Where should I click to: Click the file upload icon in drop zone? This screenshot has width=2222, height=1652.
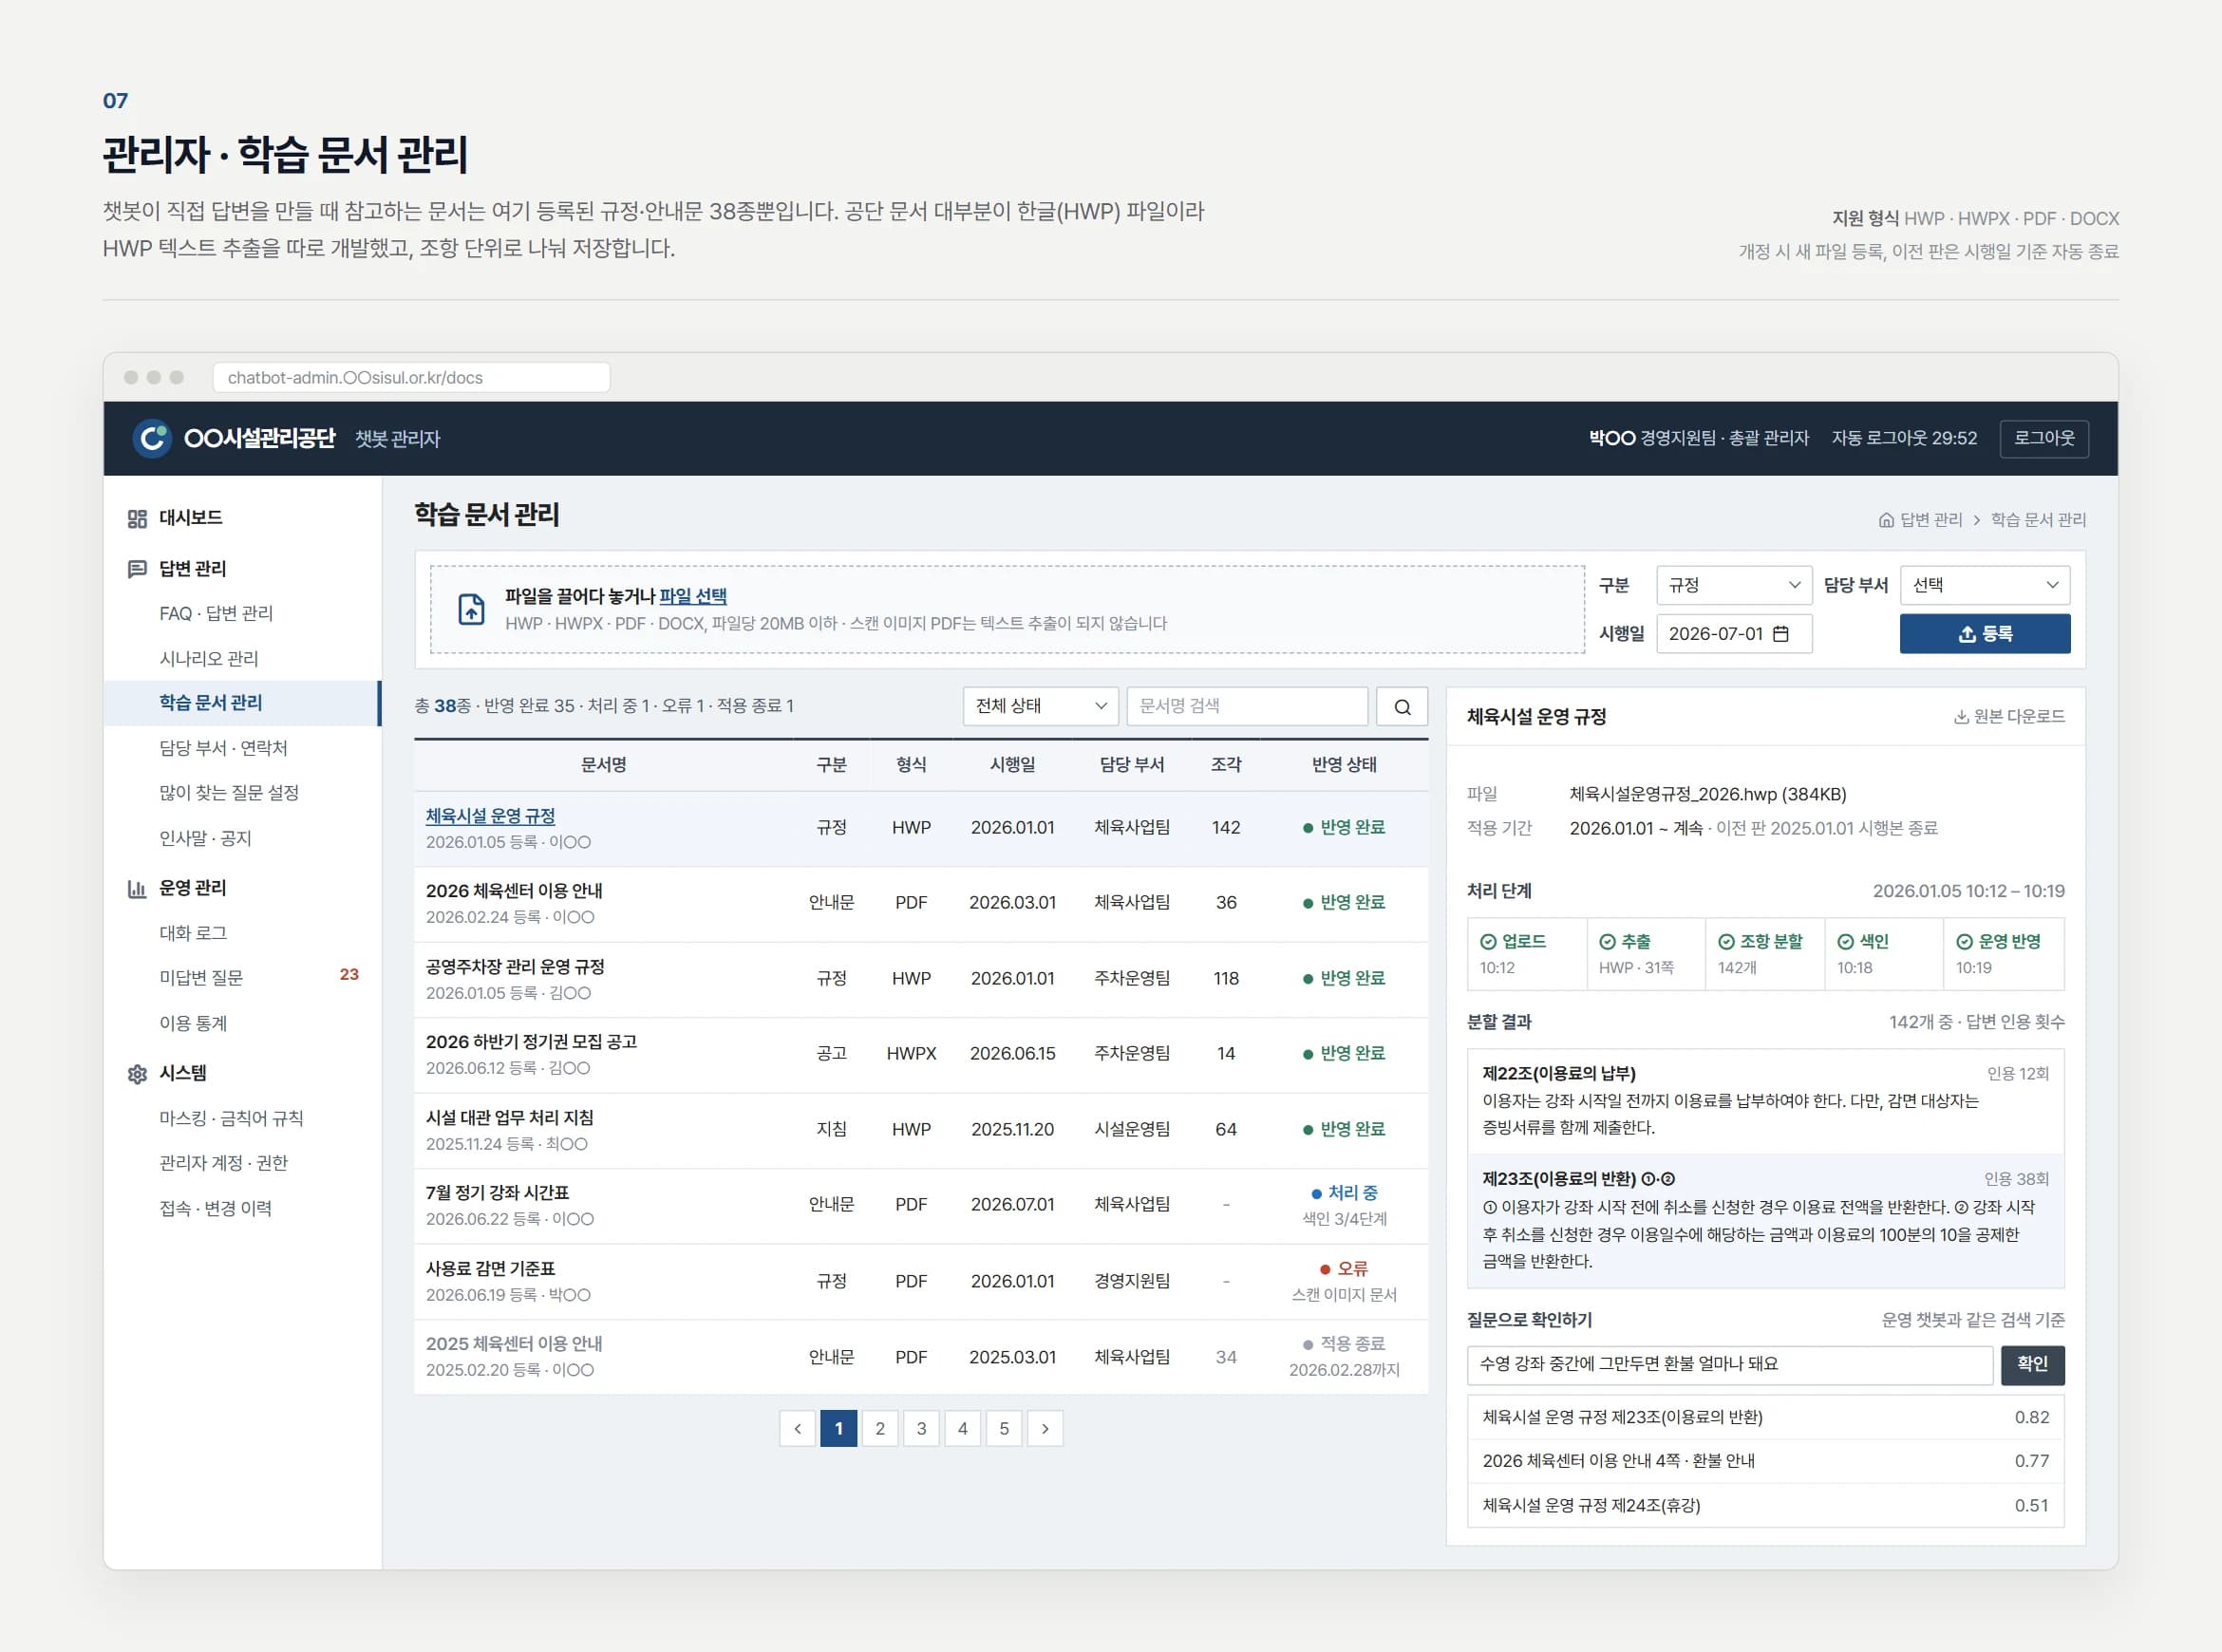(x=471, y=609)
